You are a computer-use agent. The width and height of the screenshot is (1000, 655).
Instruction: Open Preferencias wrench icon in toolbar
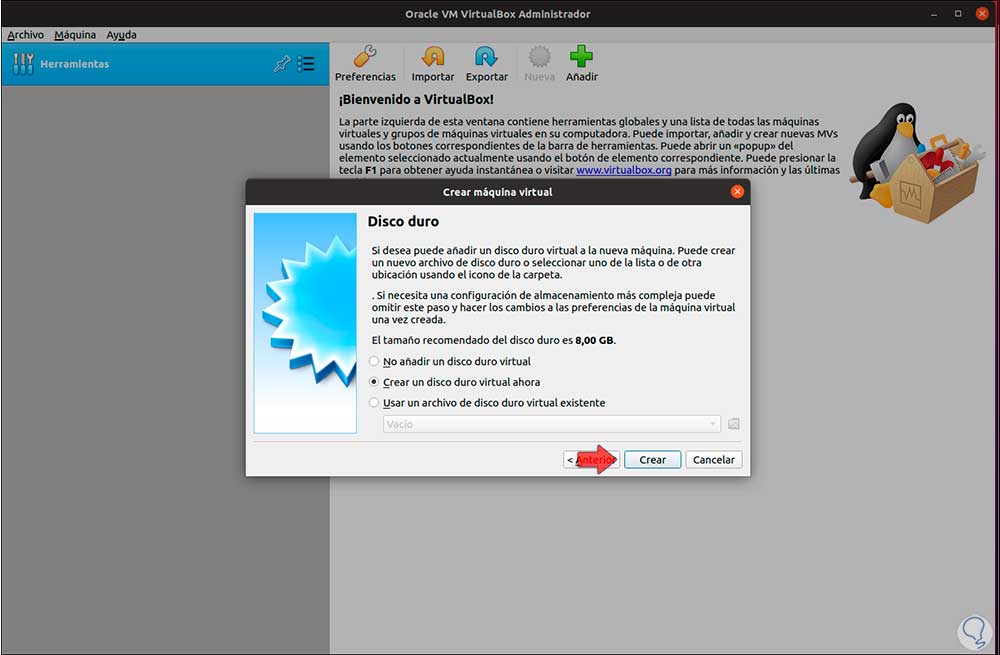[365, 57]
